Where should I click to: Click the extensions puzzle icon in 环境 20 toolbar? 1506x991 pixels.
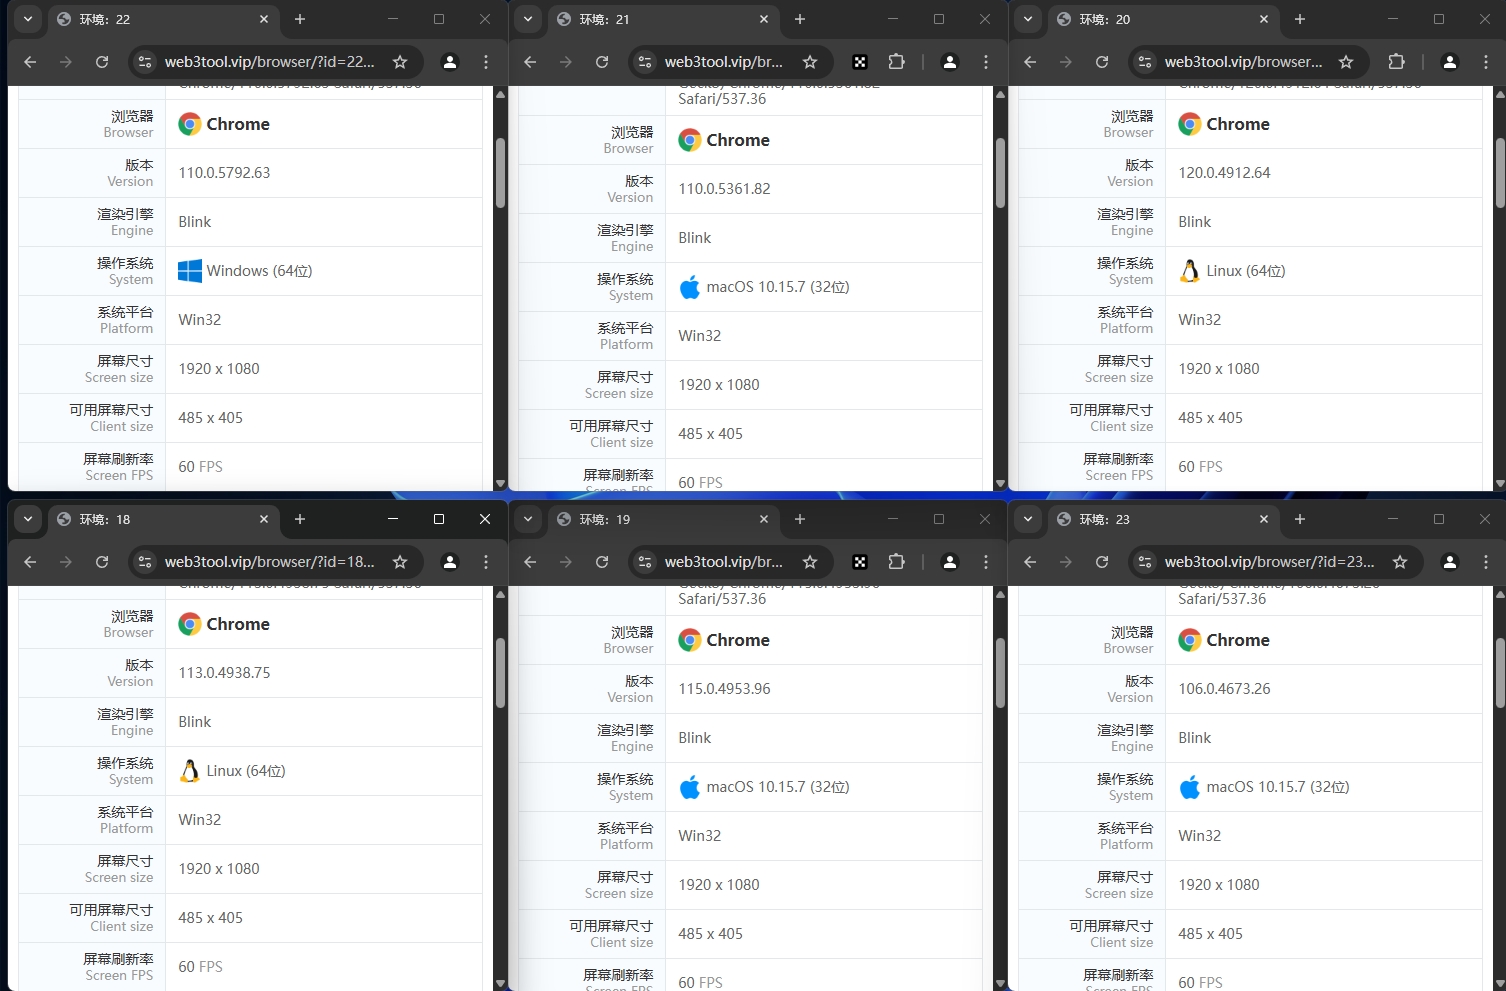1396,61
